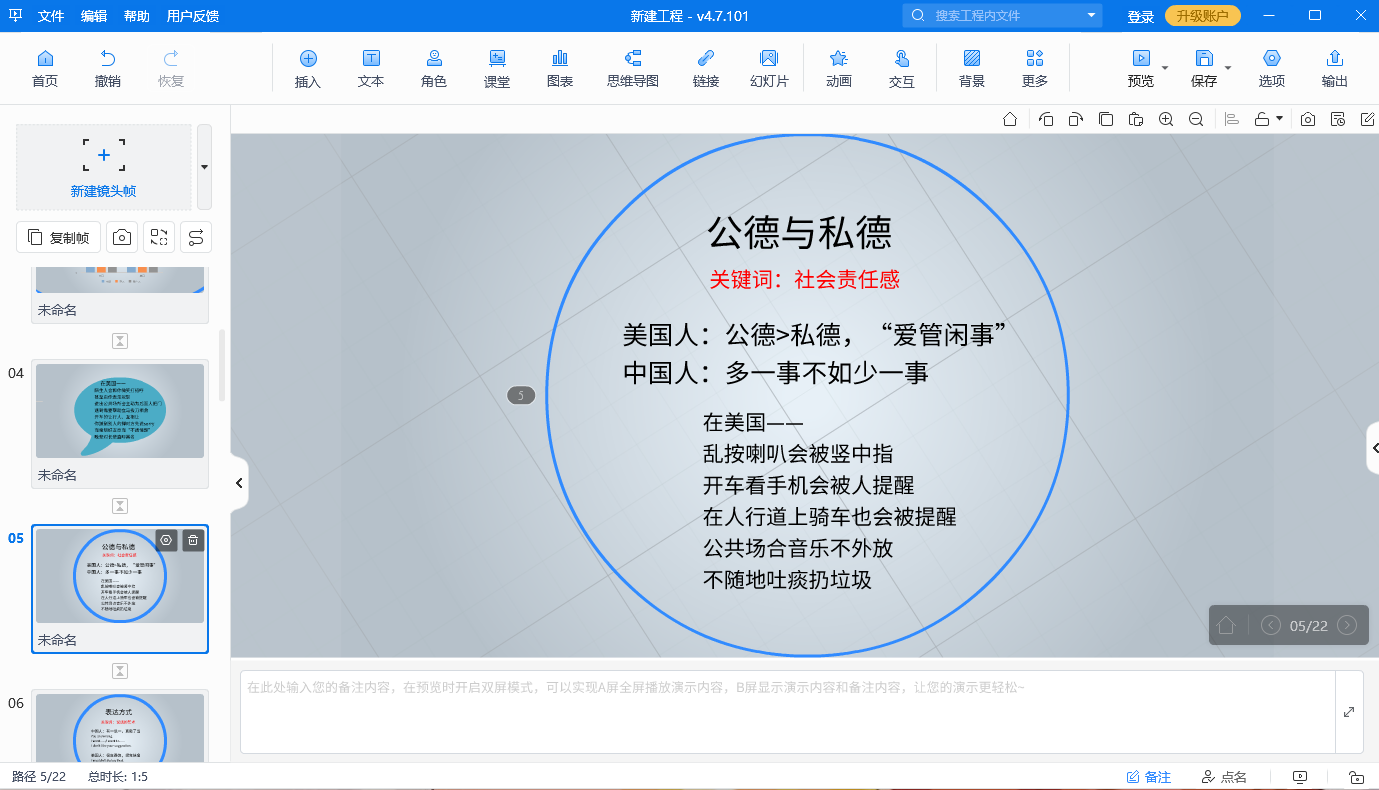Open the lock options dropdown arrow
1379x790 pixels.
(1280, 119)
